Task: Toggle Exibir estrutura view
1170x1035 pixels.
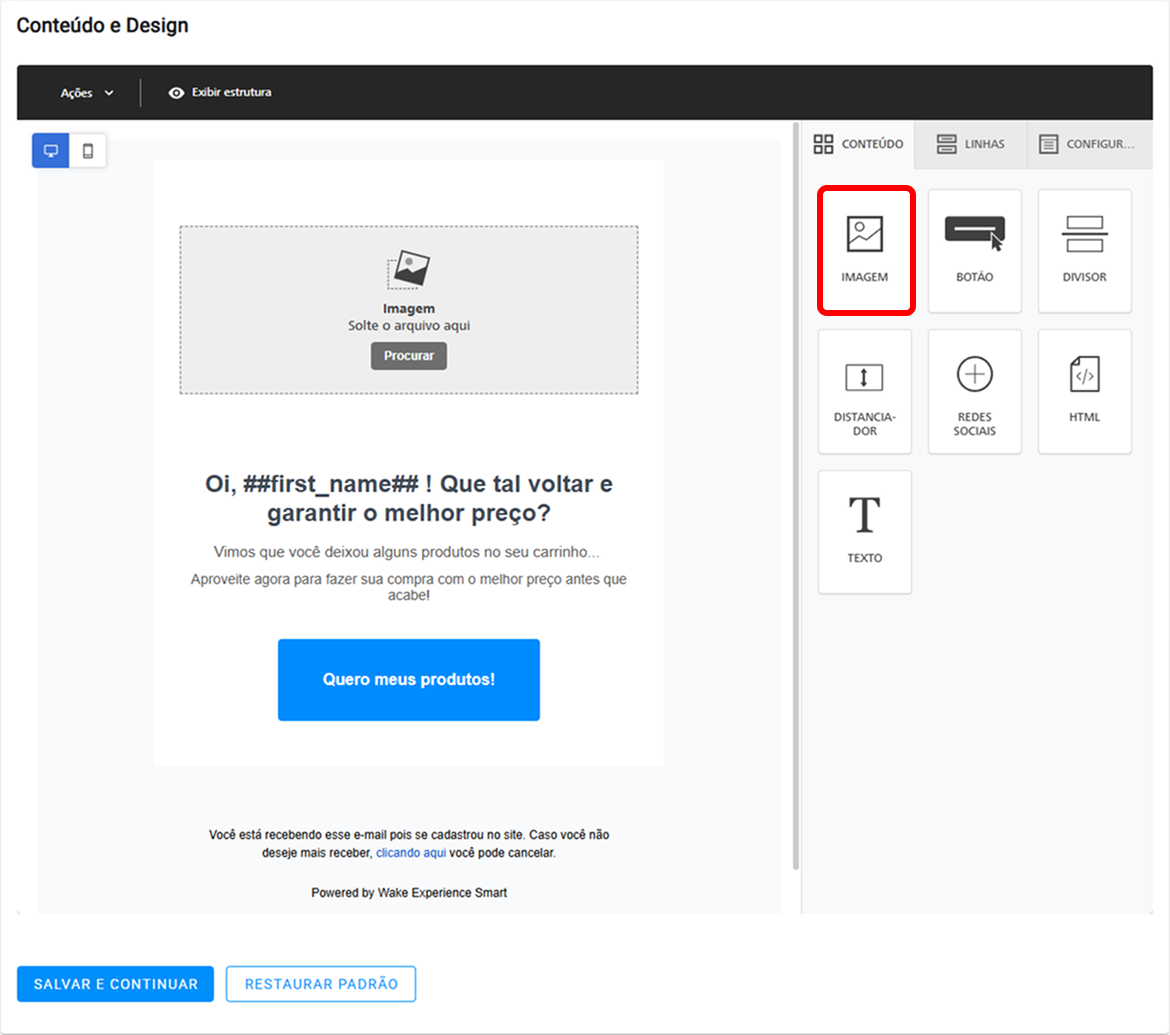Action: click(x=220, y=93)
